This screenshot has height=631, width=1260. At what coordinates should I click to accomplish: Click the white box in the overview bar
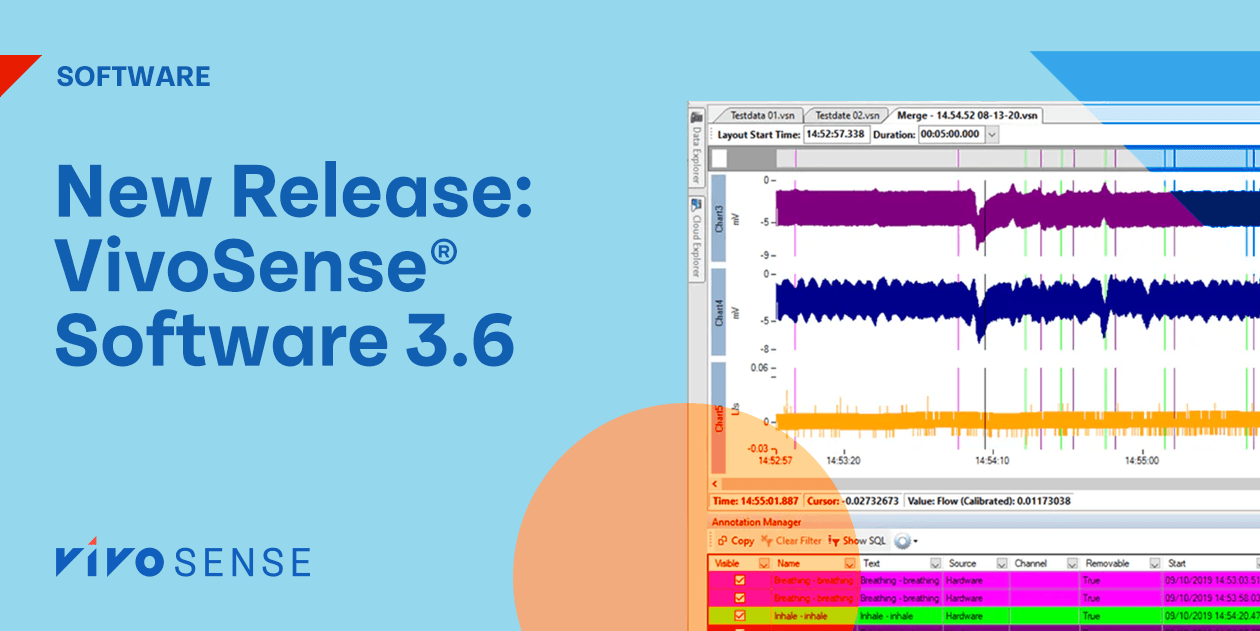point(719,159)
